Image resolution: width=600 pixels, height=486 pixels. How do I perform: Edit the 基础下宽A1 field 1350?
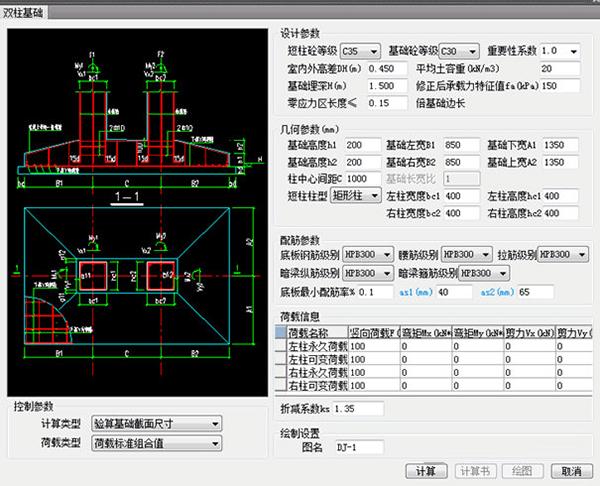561,145
